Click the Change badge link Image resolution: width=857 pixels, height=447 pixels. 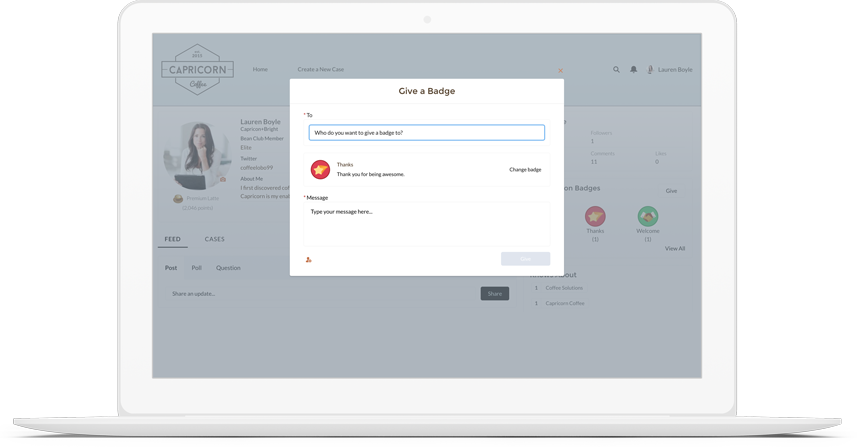525,170
